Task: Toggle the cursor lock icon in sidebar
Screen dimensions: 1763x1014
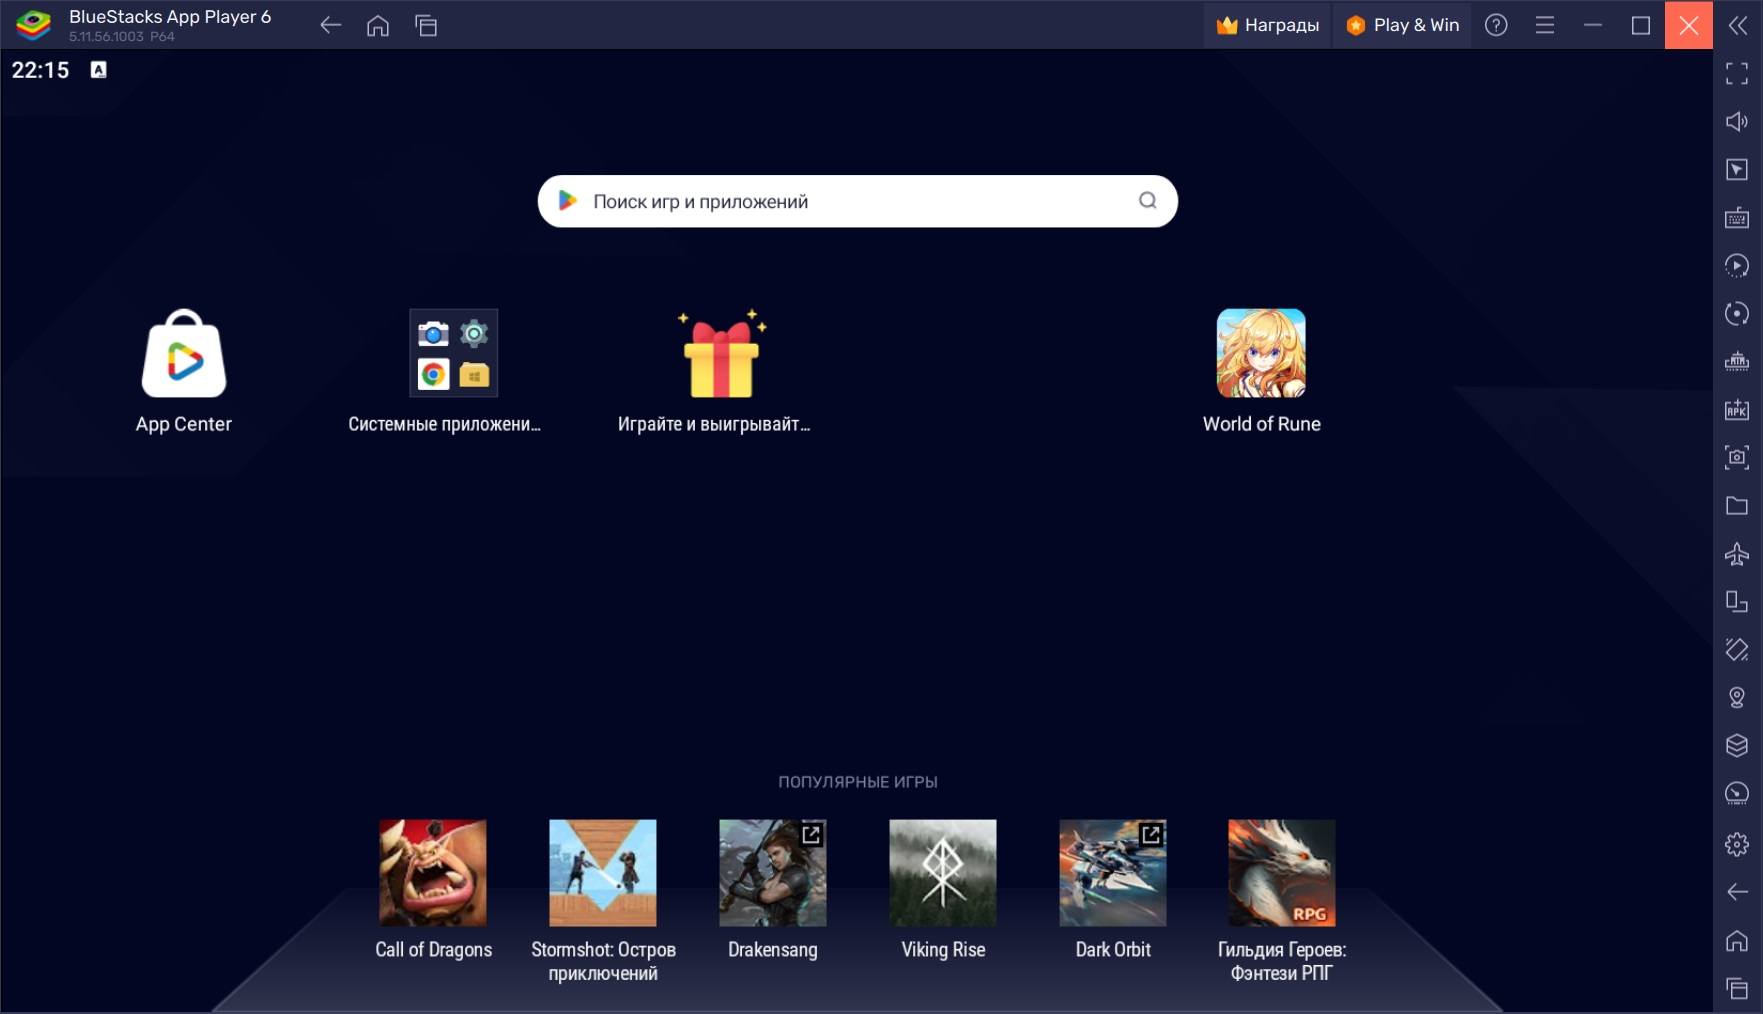Action: coord(1738,169)
